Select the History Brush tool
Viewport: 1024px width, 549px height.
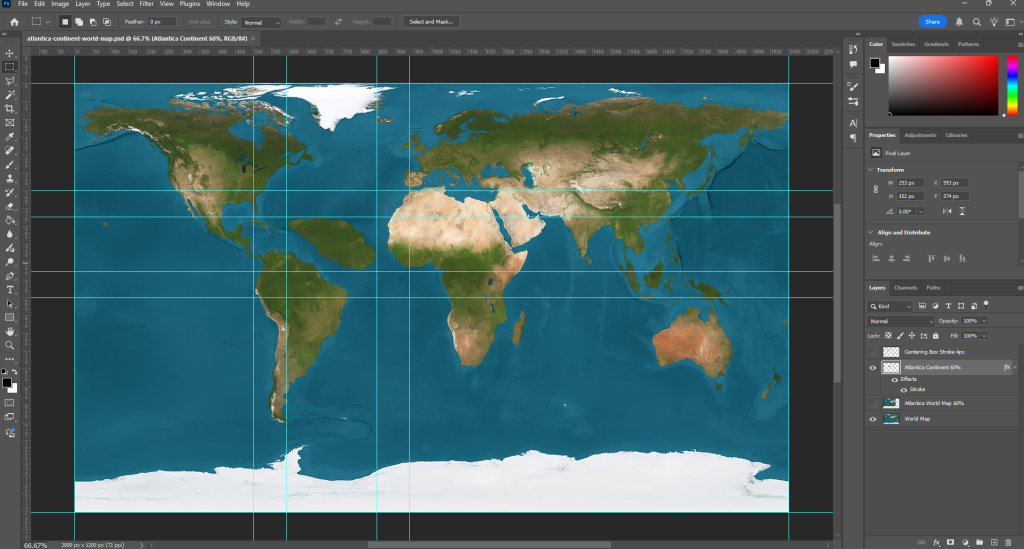pyautogui.click(x=9, y=192)
